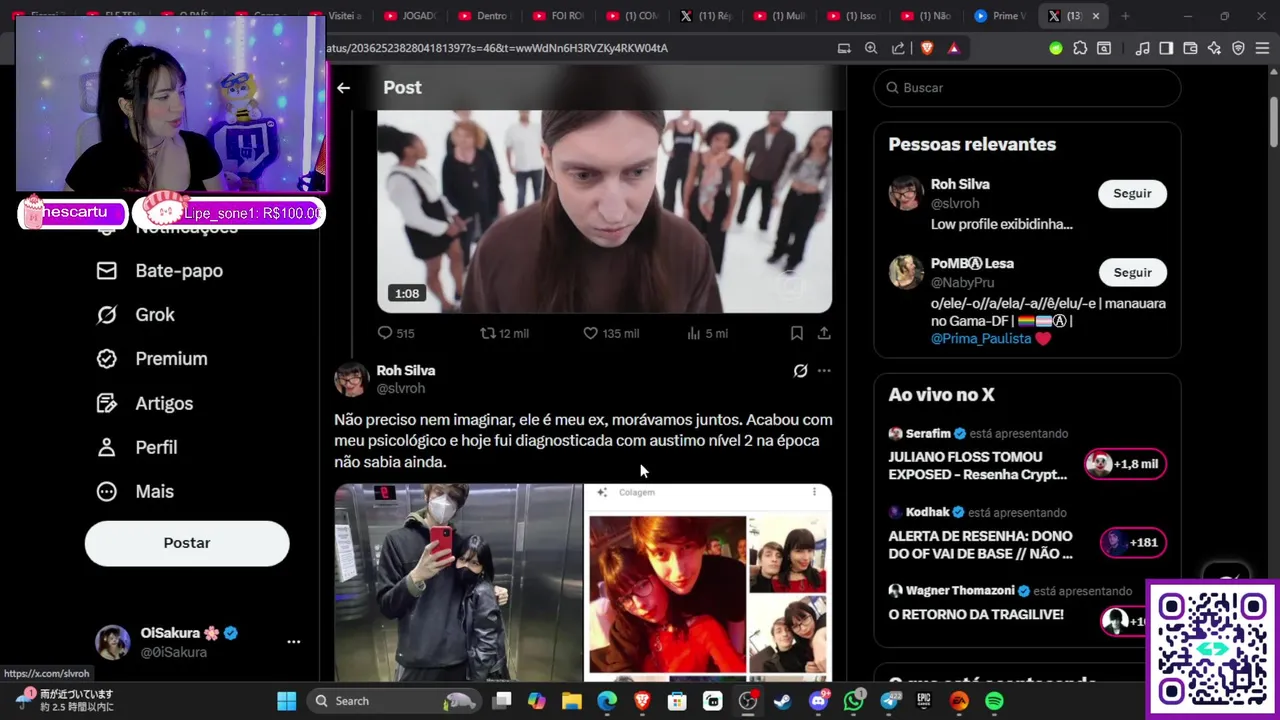The height and width of the screenshot is (720, 1280).
Task: Toggle the browser sidebar panel
Action: [x=1166, y=48]
